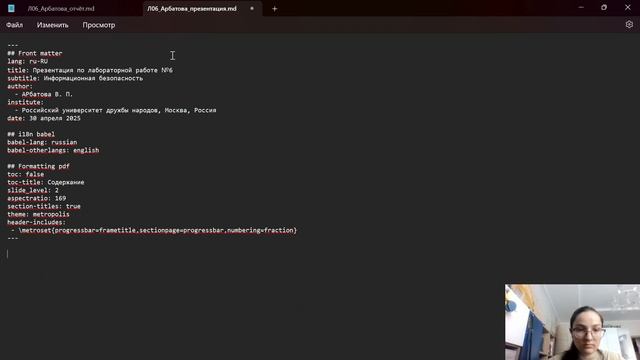Viewport: 640px width, 360px height.
Task: Click the 'aspectratio: 169' line
Action: tap(36, 198)
